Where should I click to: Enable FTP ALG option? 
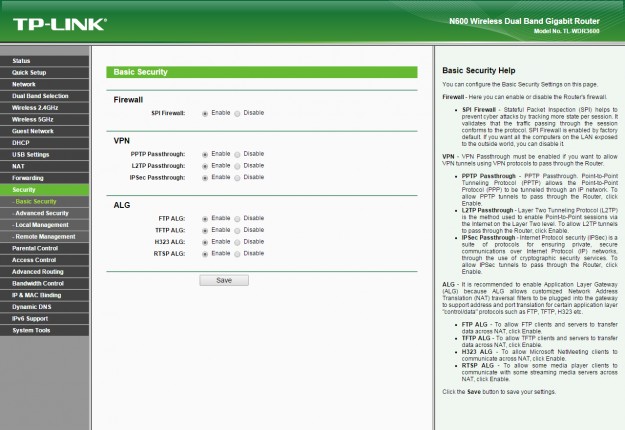(x=205, y=217)
